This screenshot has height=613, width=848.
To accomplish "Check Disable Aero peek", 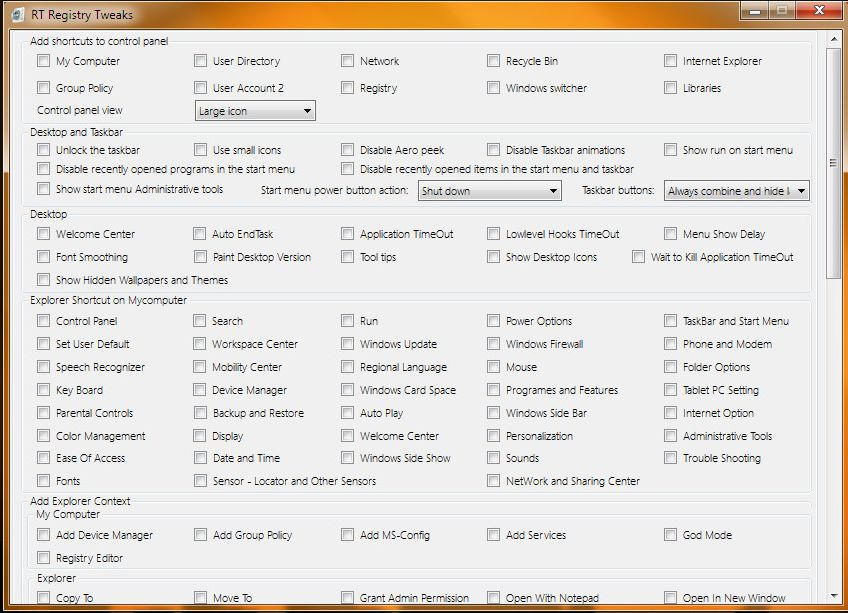I will point(347,149).
